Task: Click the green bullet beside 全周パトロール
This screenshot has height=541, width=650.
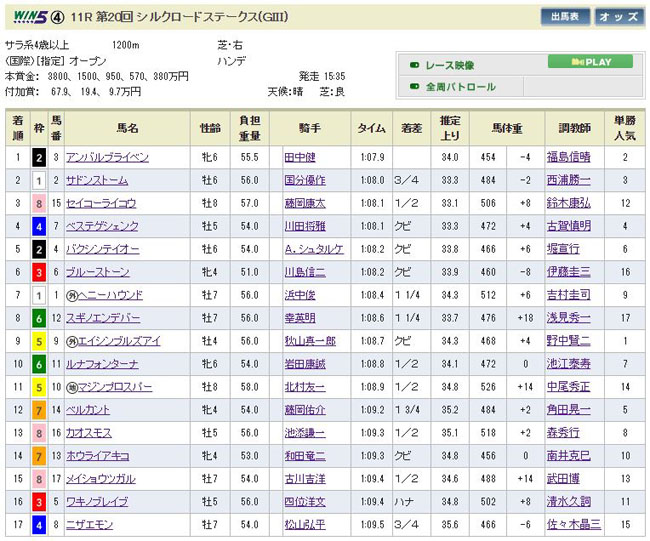Action: [x=412, y=87]
